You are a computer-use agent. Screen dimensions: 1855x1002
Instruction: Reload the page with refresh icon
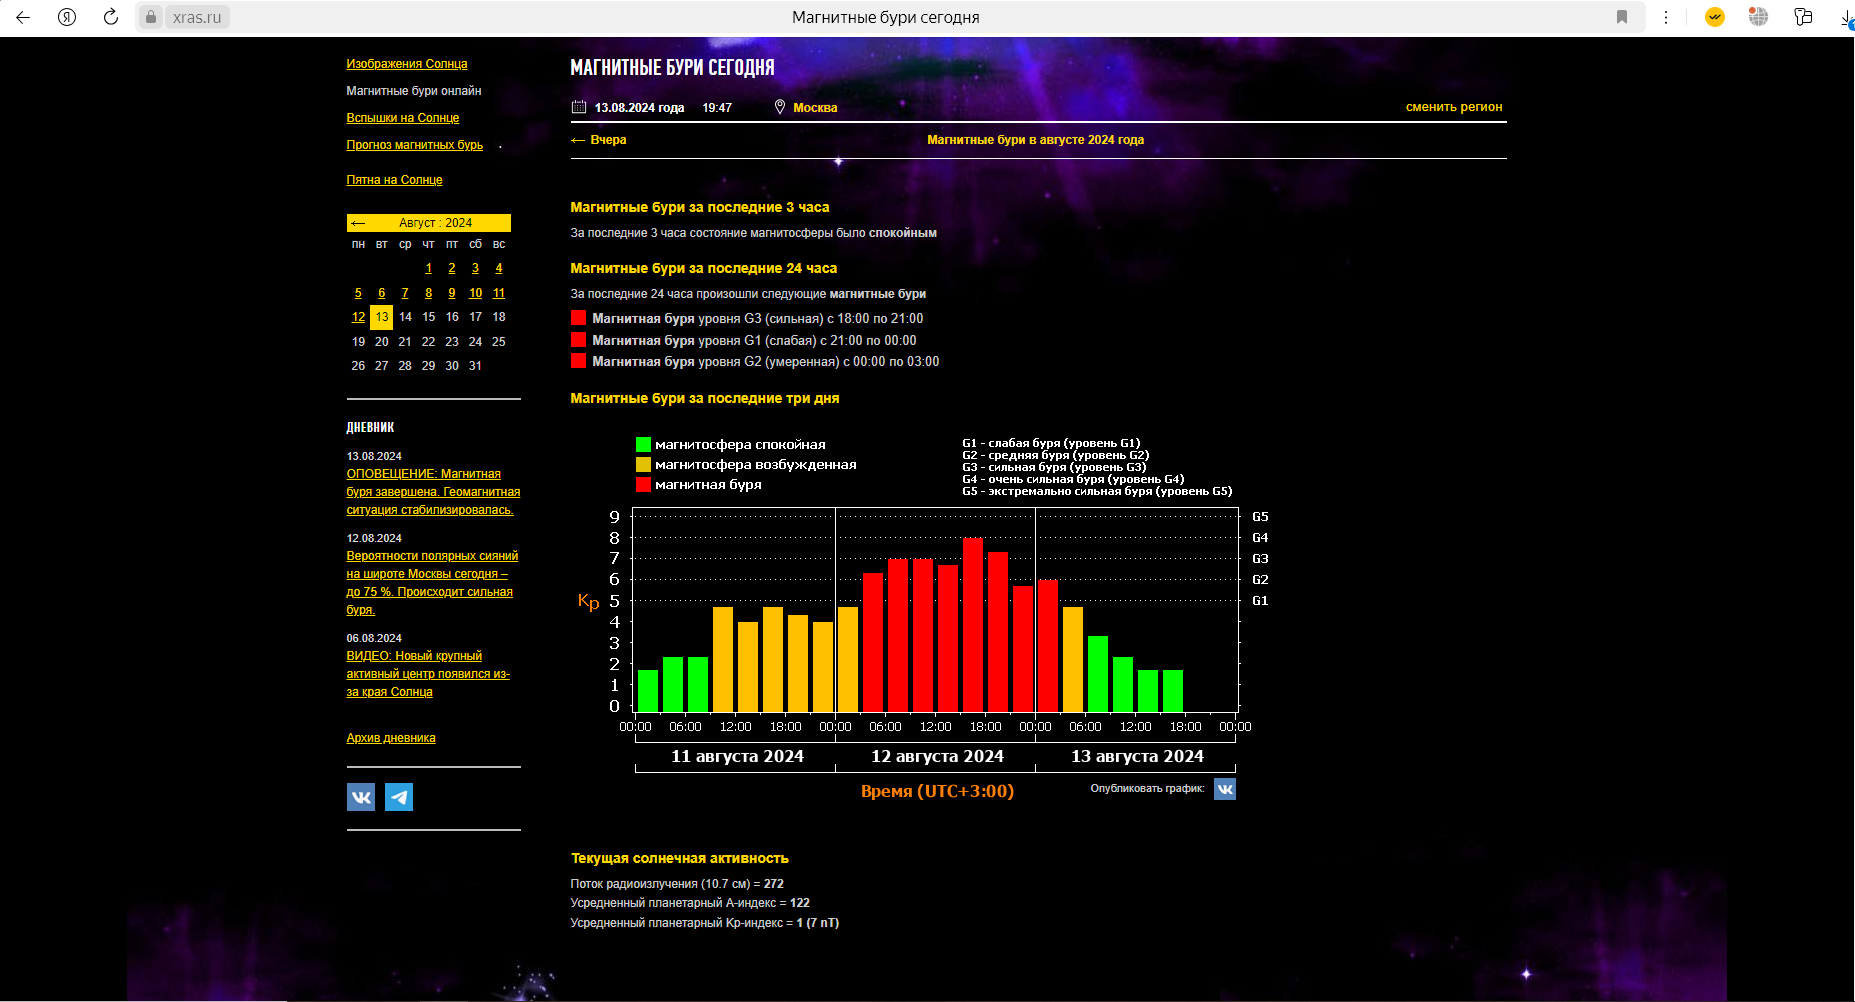111,17
